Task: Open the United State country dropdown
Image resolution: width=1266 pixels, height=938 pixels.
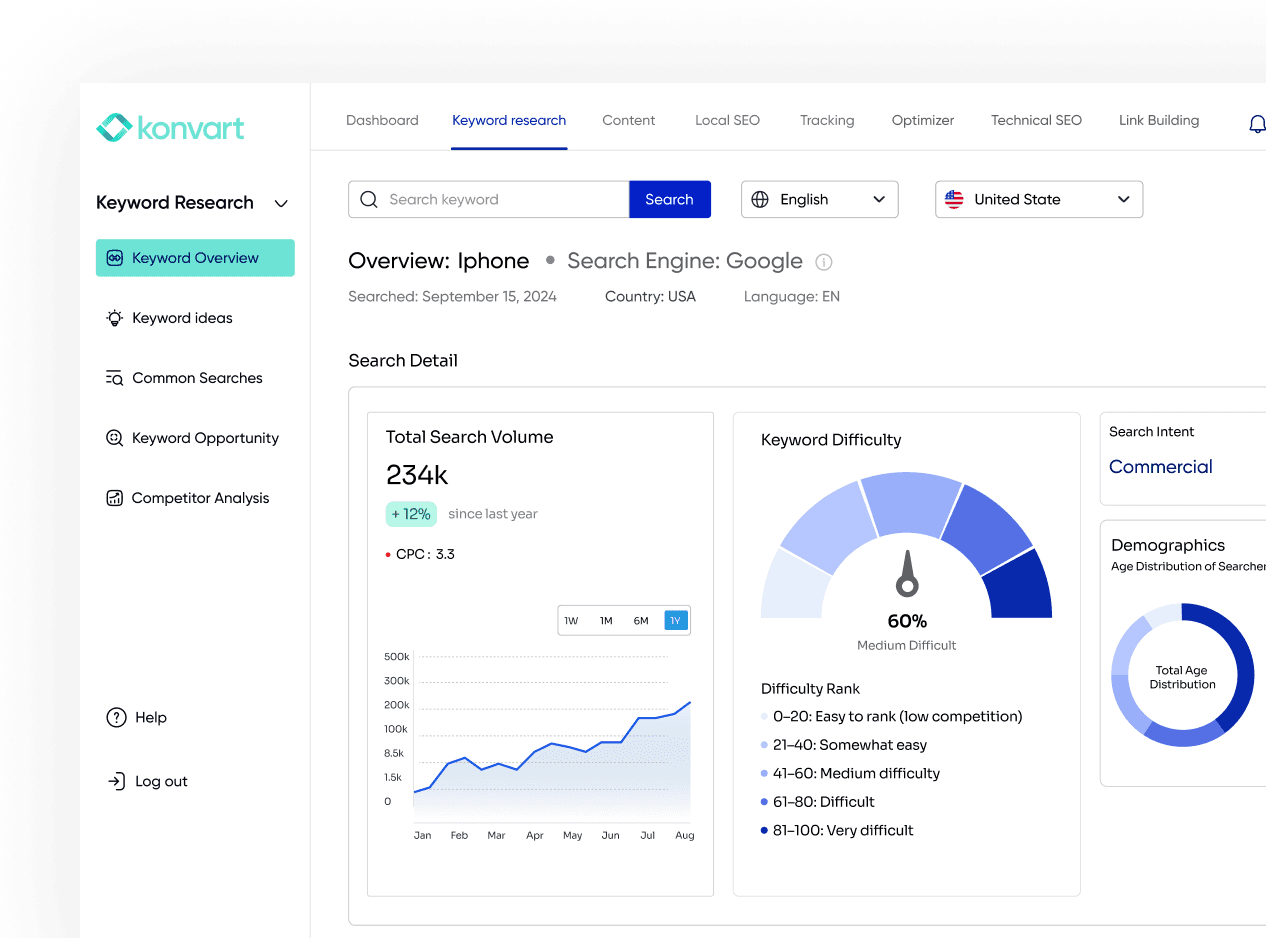Action: 1038,199
